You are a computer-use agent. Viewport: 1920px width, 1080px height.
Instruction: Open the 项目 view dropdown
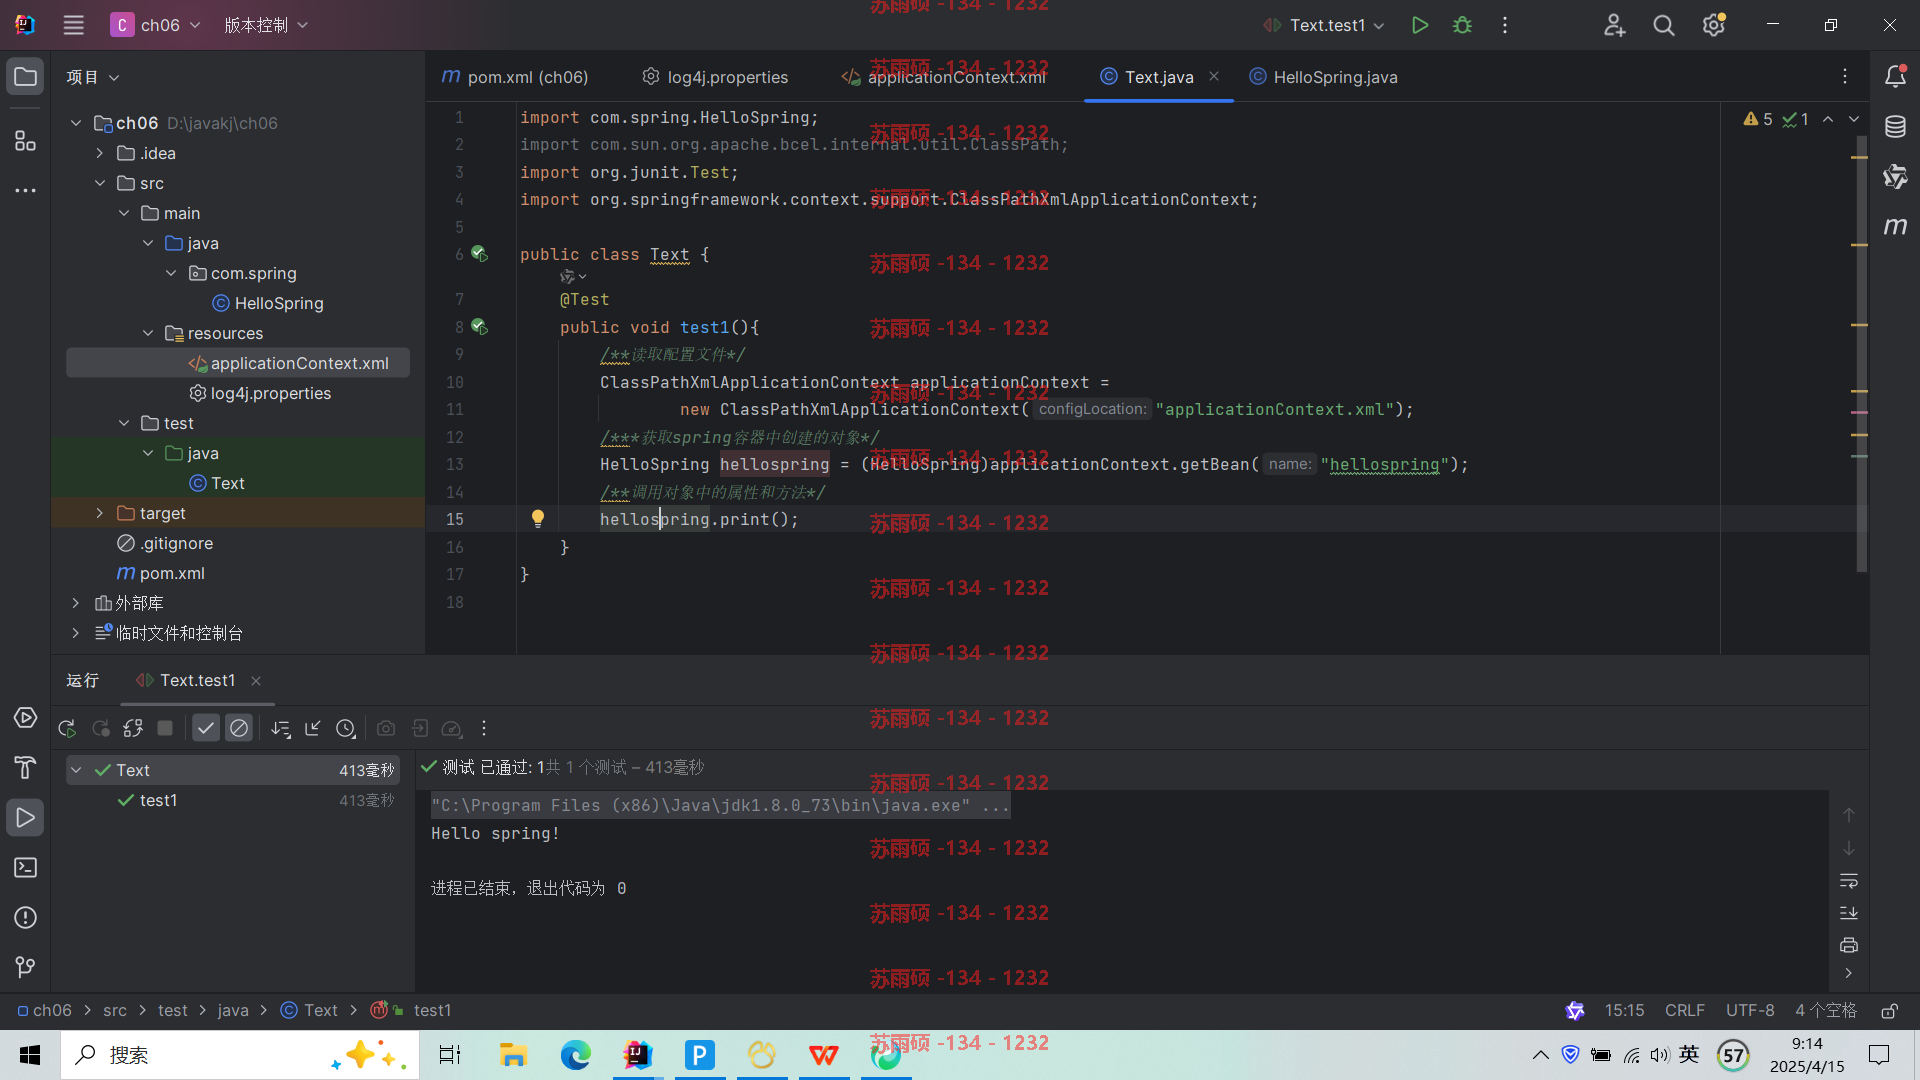[x=93, y=77]
